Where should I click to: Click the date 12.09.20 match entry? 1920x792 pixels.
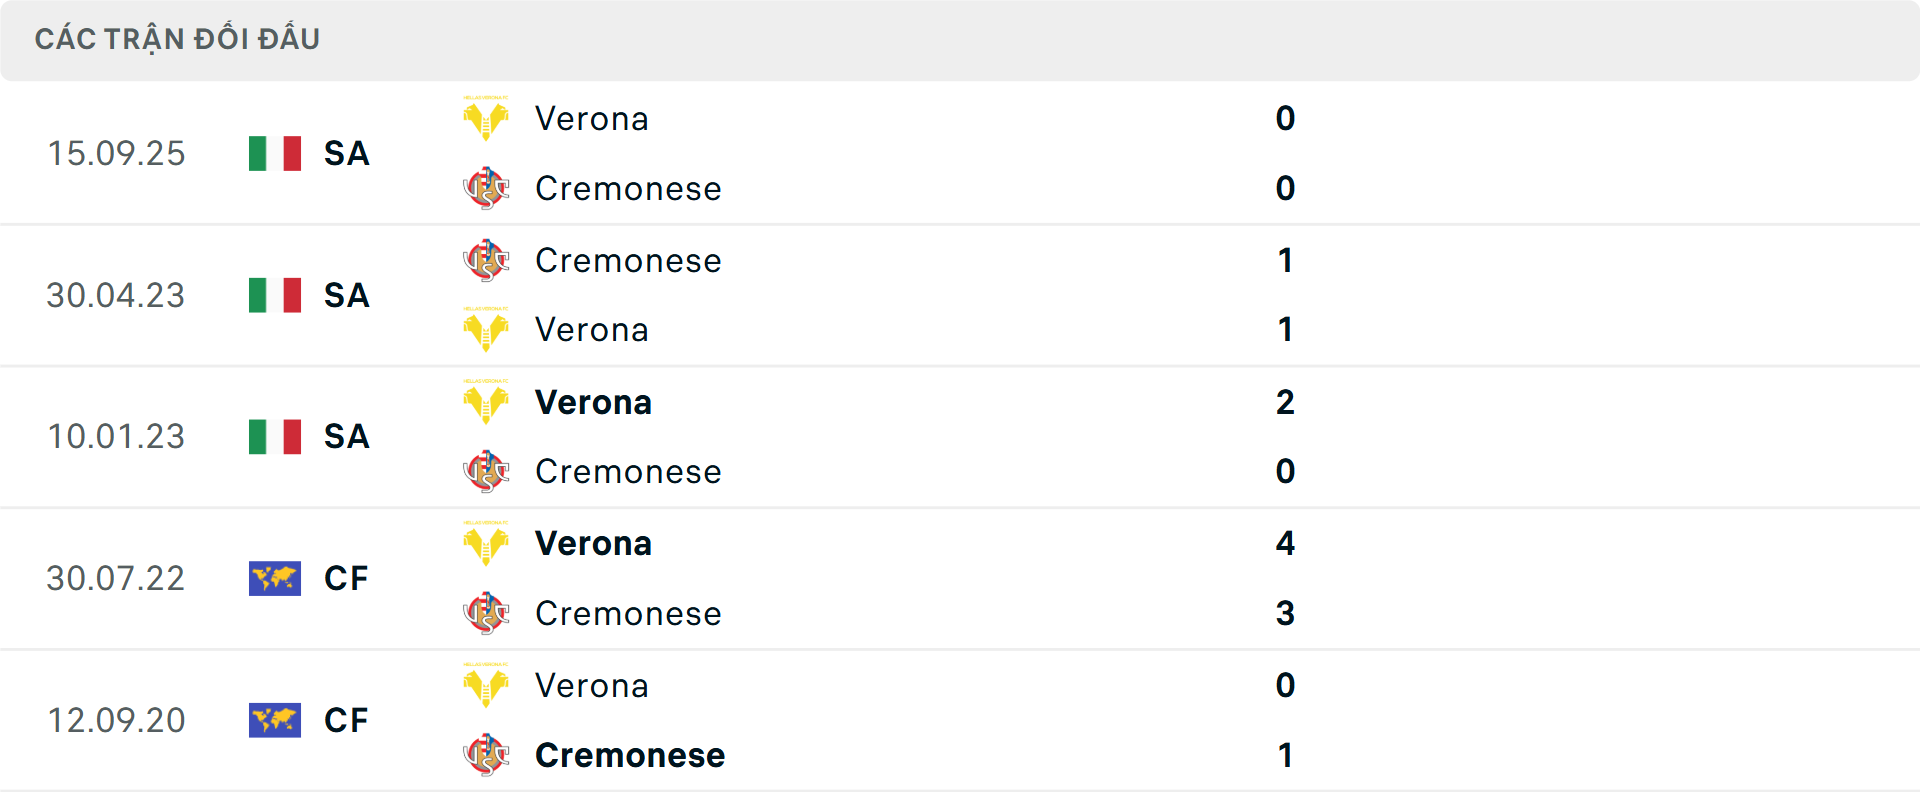(116, 720)
